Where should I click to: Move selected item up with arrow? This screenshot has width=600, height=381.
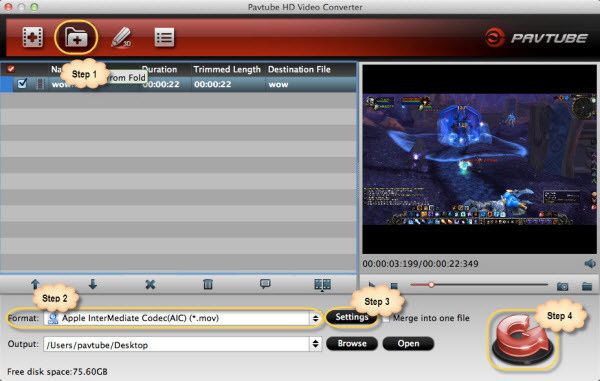click(x=35, y=284)
